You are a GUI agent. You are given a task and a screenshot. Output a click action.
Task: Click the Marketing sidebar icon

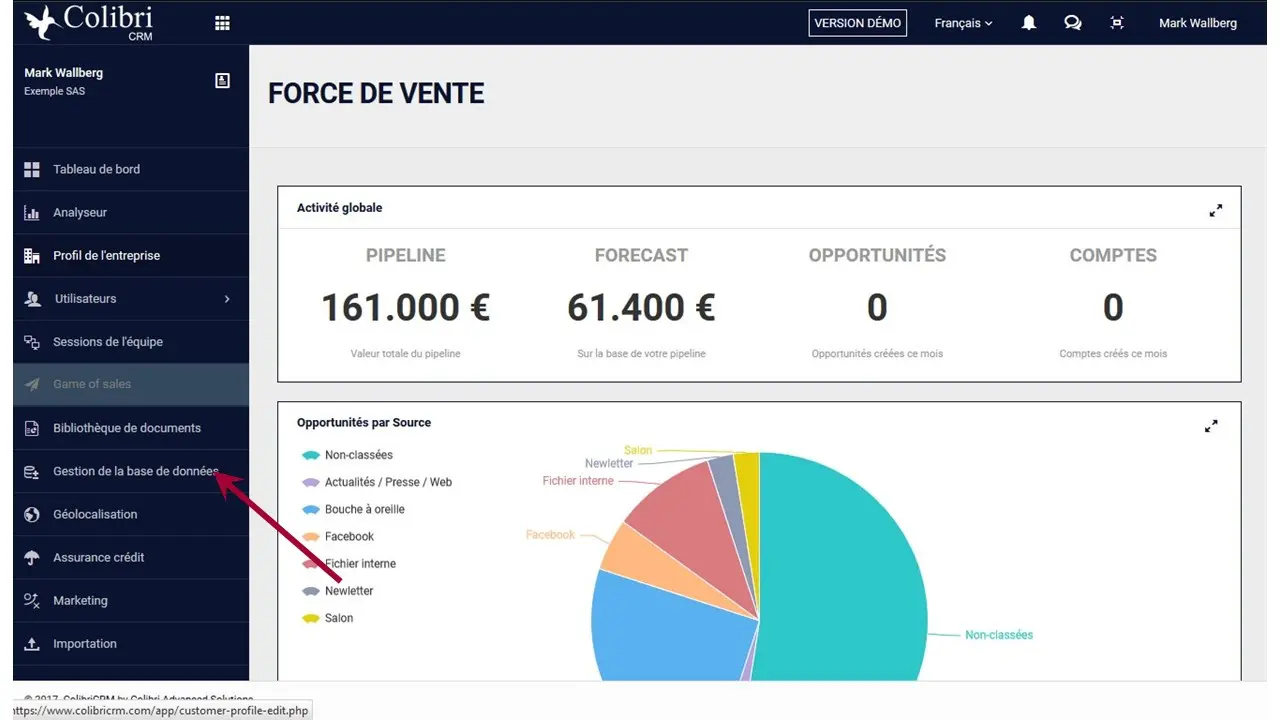32,601
